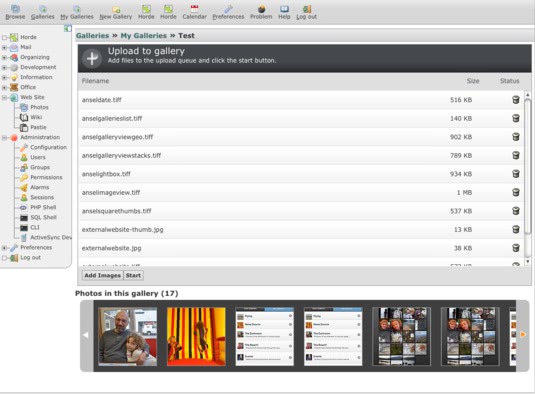Follow the My Galleries breadcrumb link
Viewport: 535px width, 394px height.
[144, 35]
